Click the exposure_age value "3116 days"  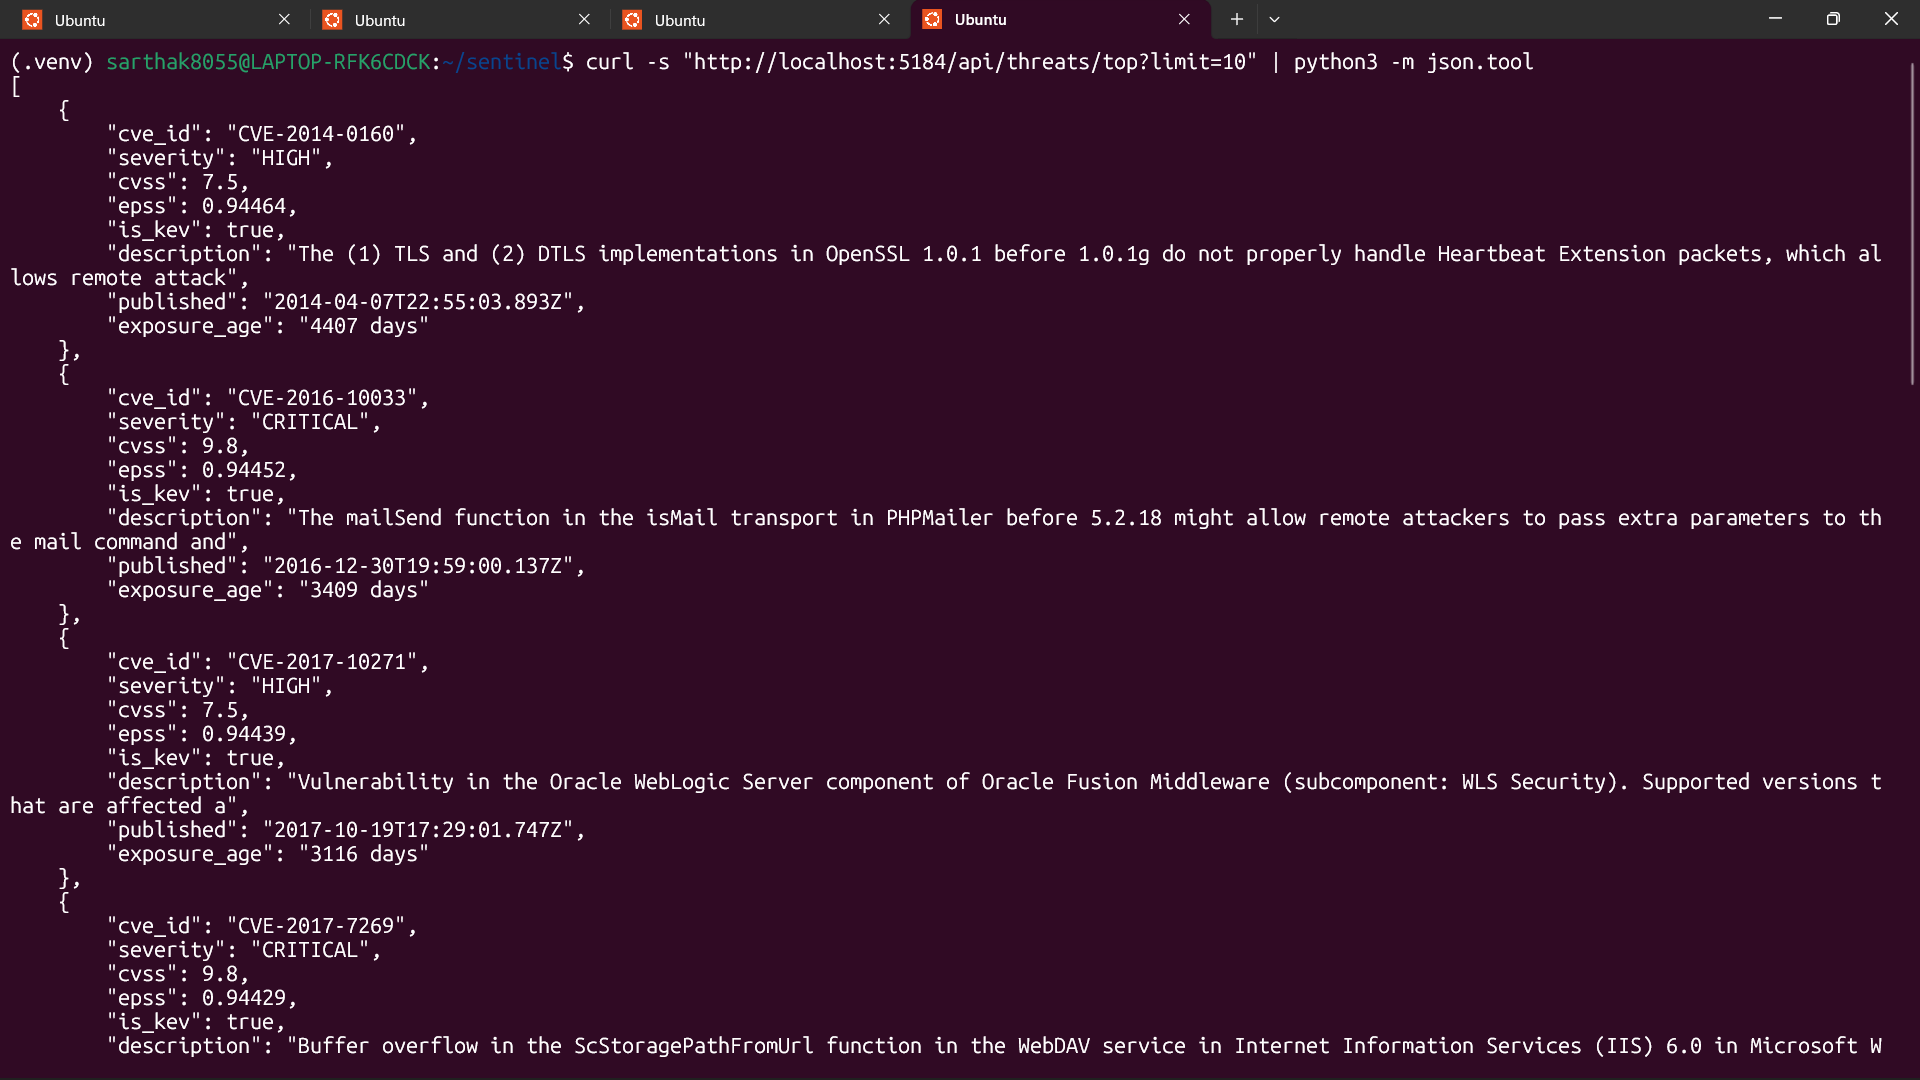[x=364, y=854]
